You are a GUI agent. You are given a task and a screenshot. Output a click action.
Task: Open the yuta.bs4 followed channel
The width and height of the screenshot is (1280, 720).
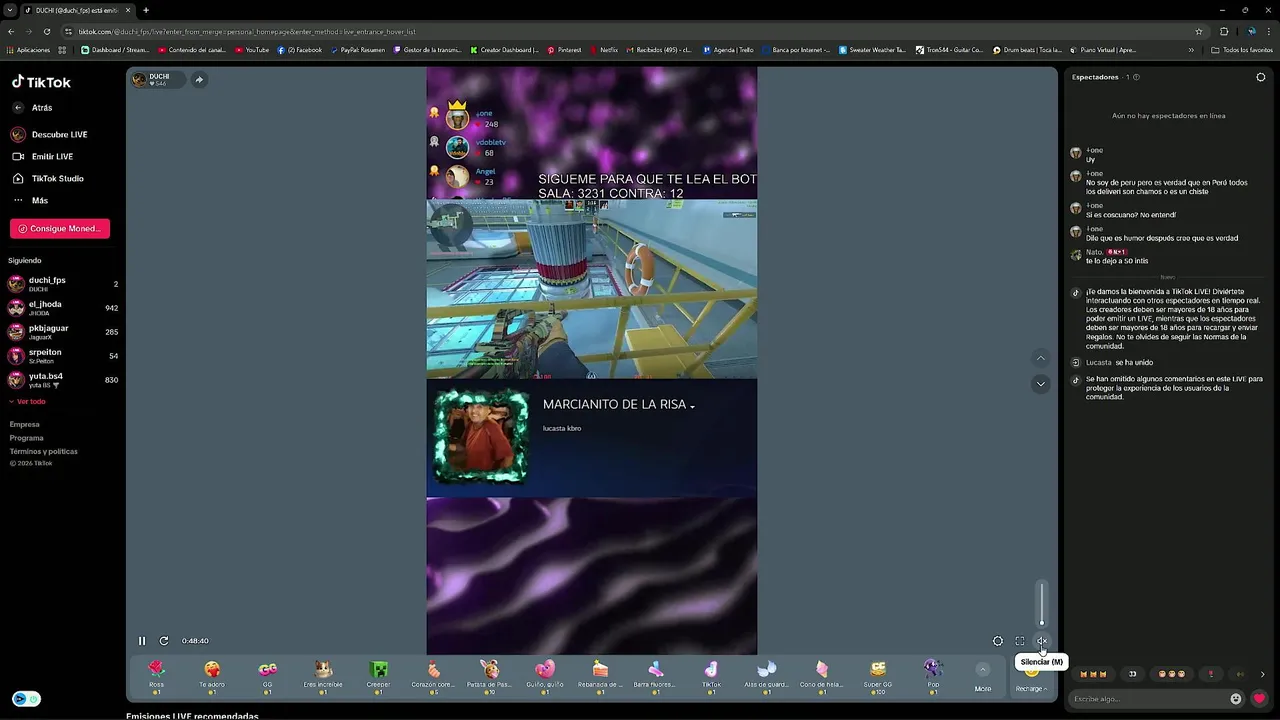63,380
